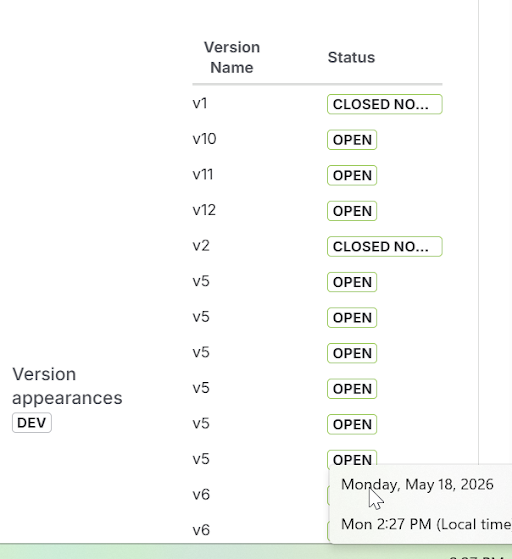The width and height of the screenshot is (512, 559).
Task: Click the CLOSED NO... badge for v2
Action: [x=385, y=246]
